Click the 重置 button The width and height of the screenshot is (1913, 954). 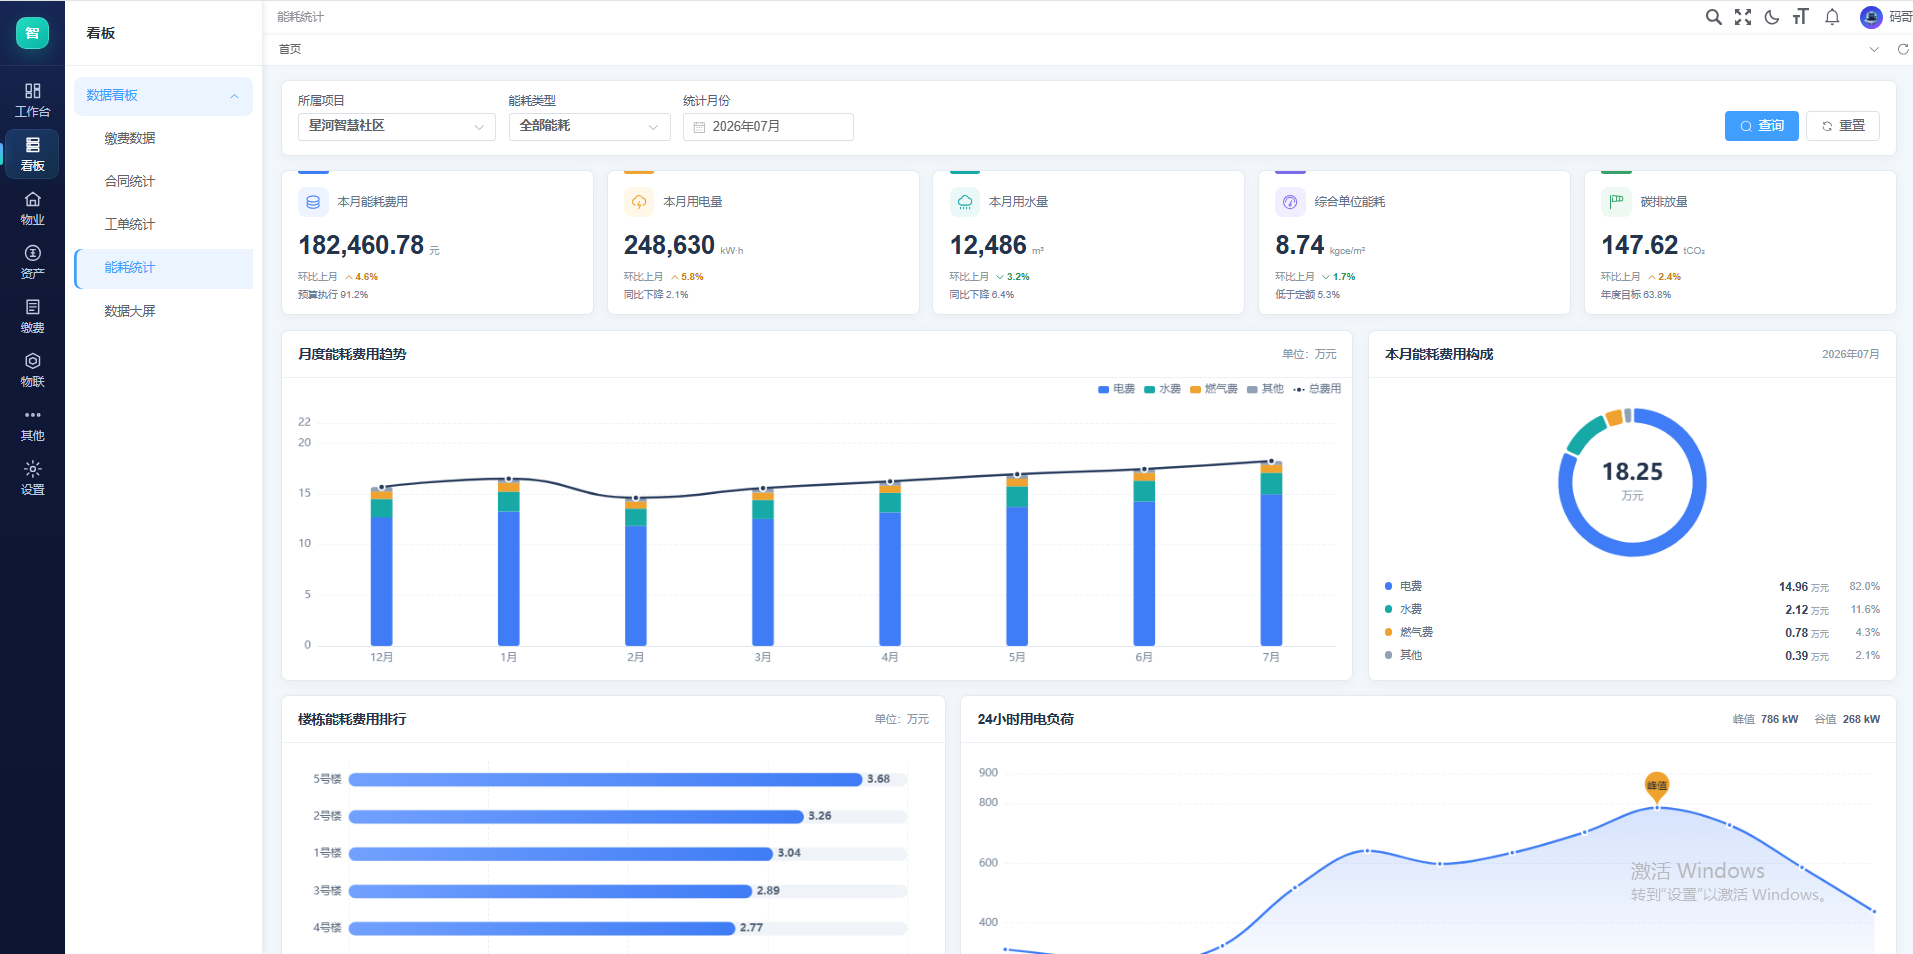(x=1842, y=126)
